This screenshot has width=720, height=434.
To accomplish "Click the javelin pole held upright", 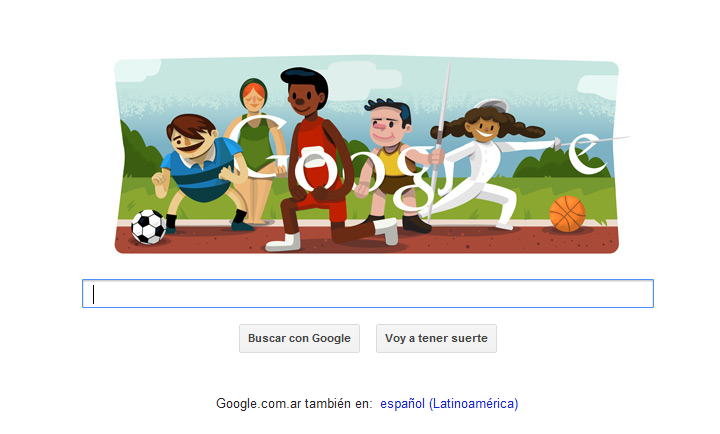I will [x=439, y=140].
